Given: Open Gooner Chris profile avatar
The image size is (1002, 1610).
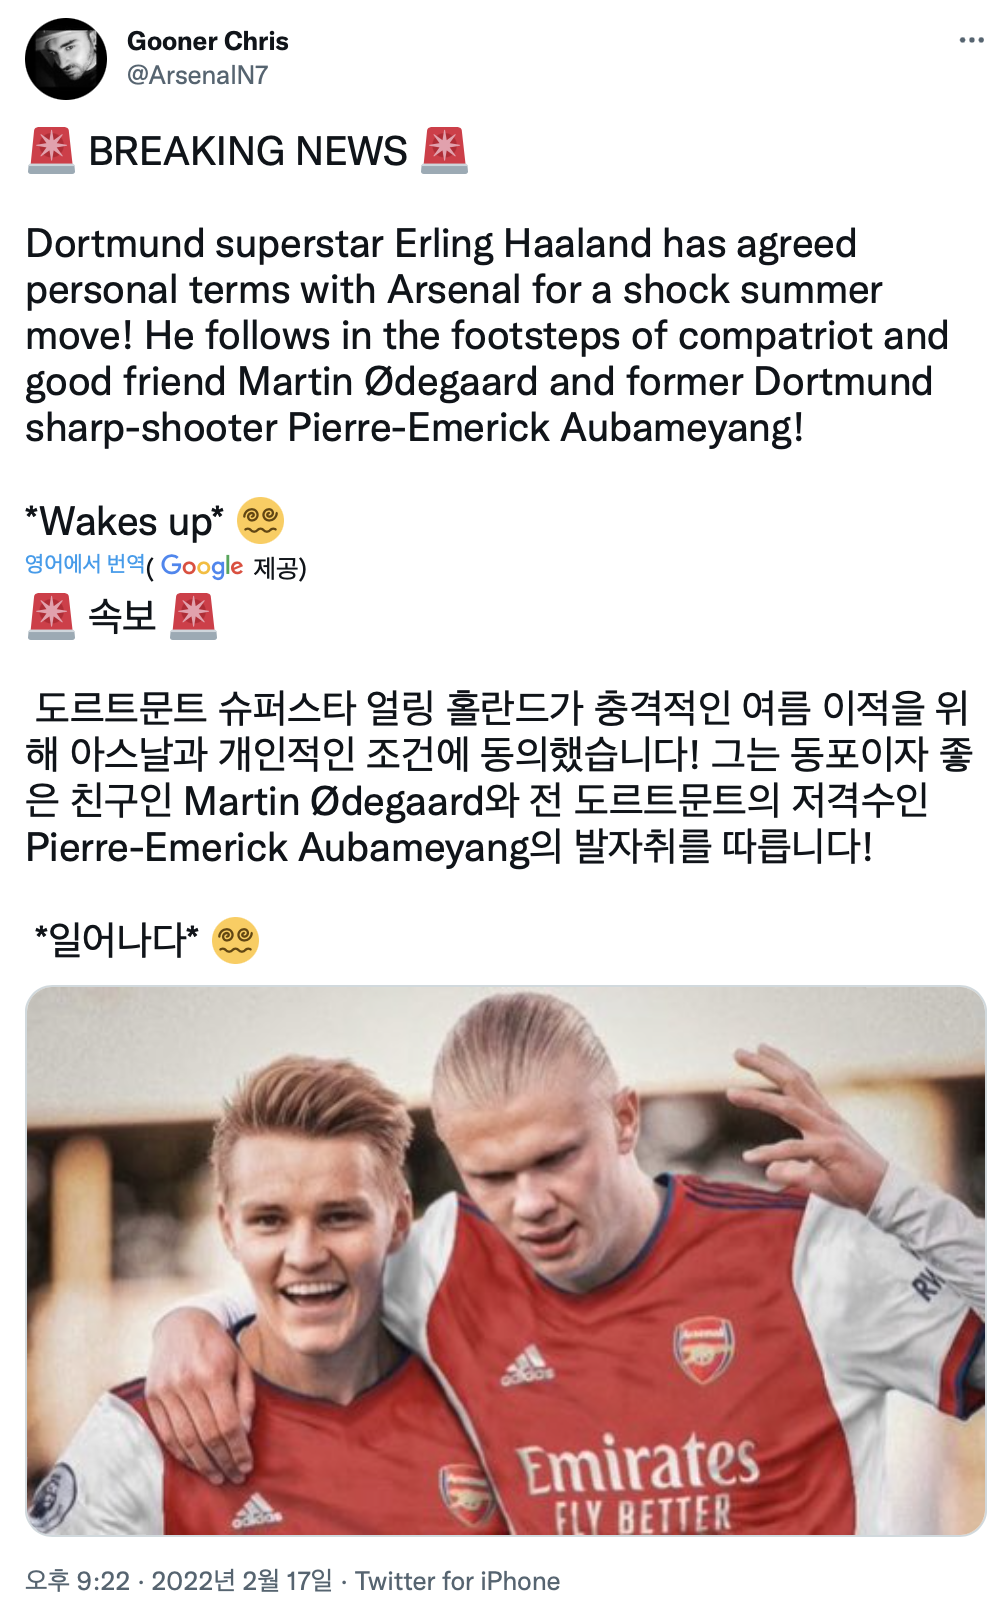Looking at the screenshot, I should pos(66,58).
